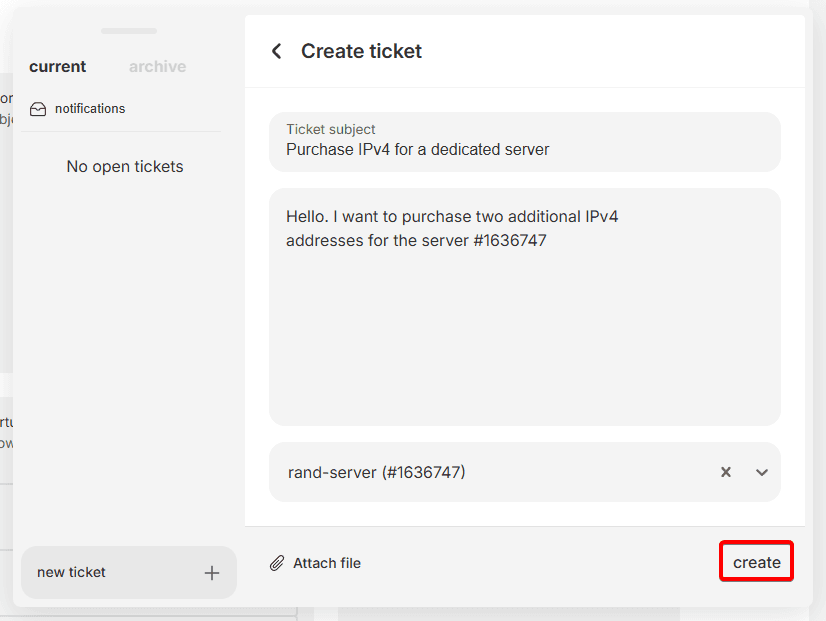Switch to the current tab

click(57, 67)
